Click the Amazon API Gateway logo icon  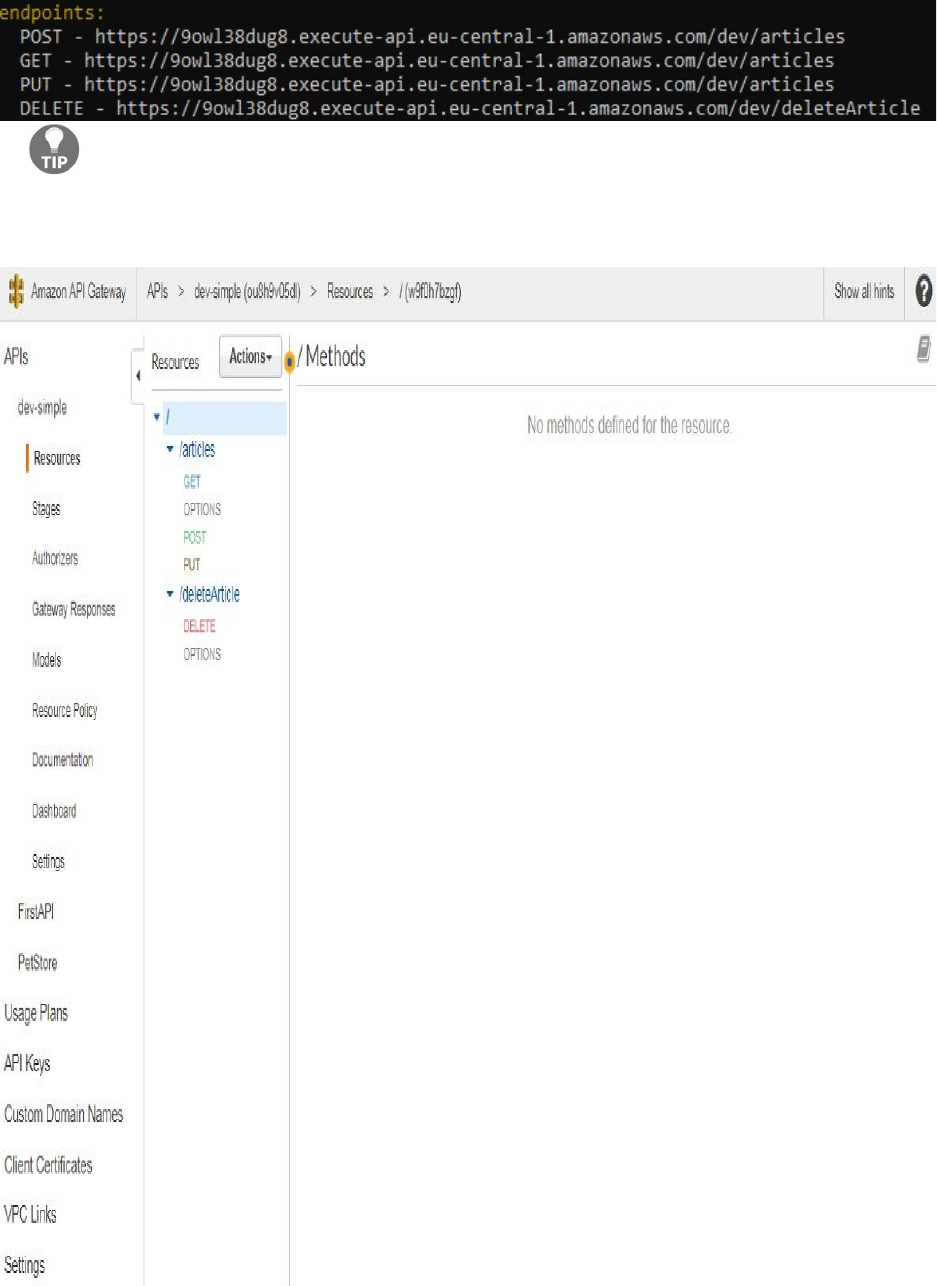[x=15, y=292]
